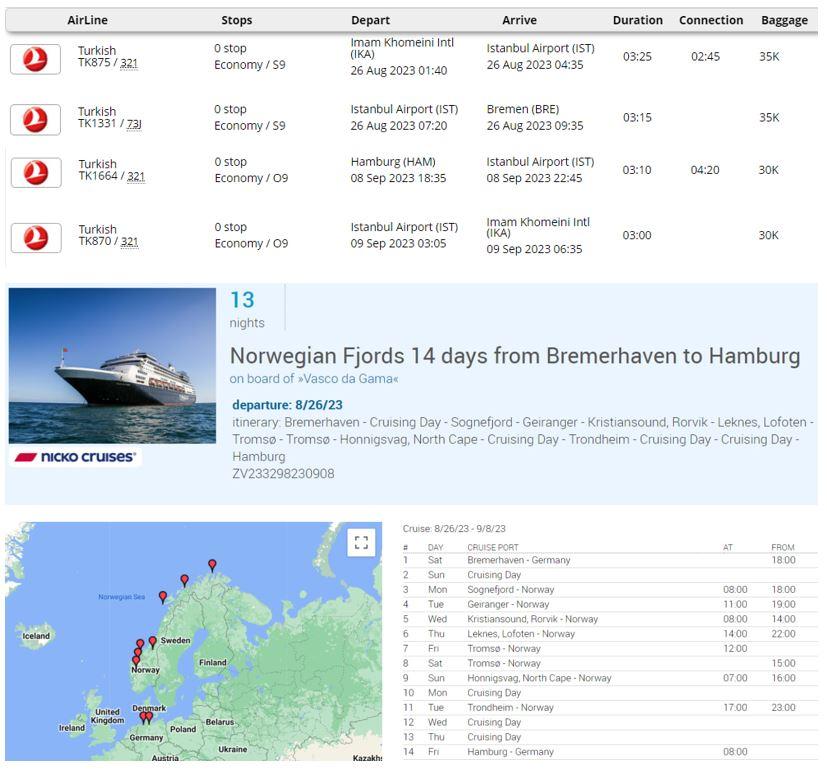
Task: Click the Turkish Airlines logo for flight TK875
Action: 35,59
